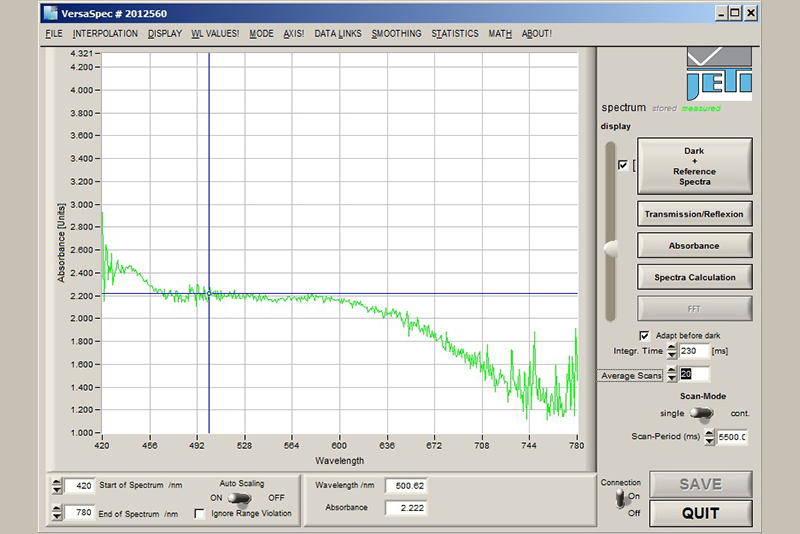Click the disabled FFT button

[x=694, y=309]
